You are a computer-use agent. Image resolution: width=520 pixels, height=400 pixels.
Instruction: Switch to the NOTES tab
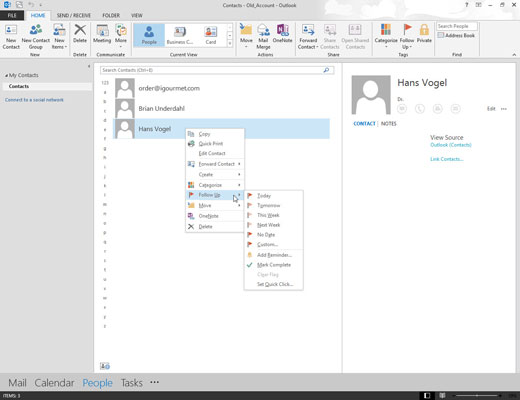pos(389,124)
